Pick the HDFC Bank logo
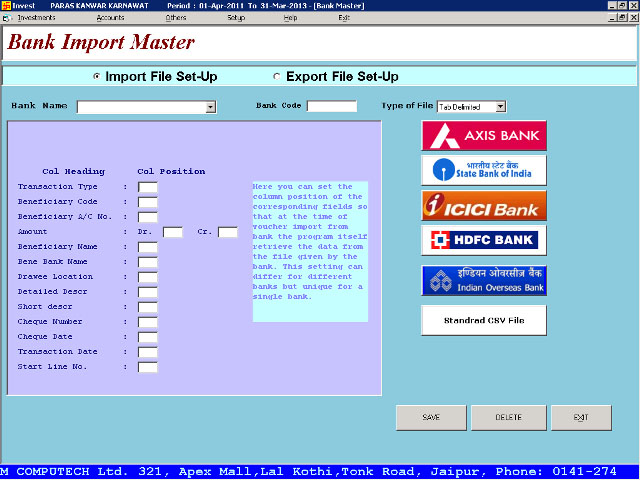 click(484, 240)
